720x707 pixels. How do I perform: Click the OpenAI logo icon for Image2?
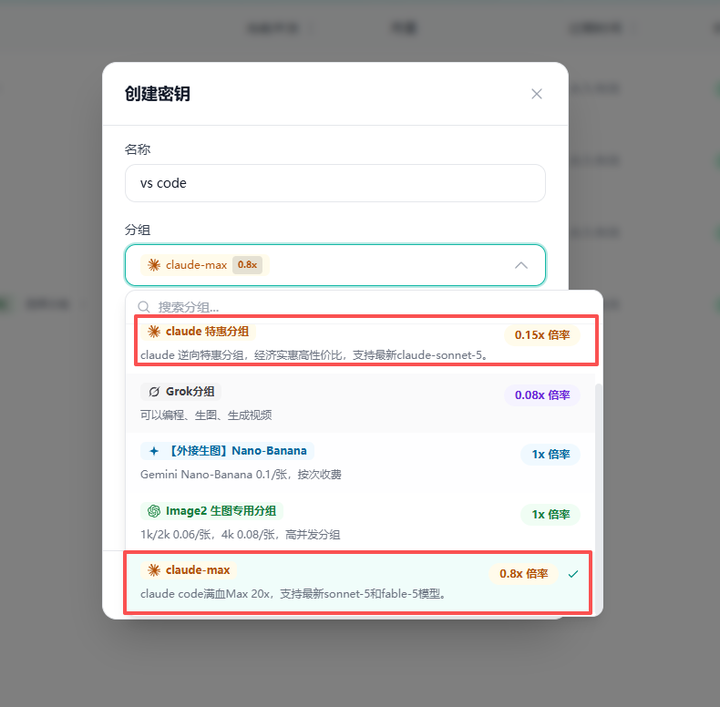154,511
